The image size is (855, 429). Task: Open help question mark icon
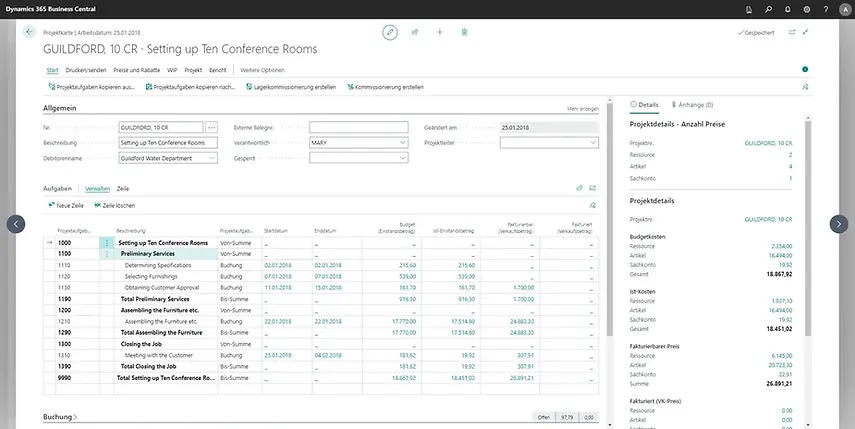(x=826, y=9)
